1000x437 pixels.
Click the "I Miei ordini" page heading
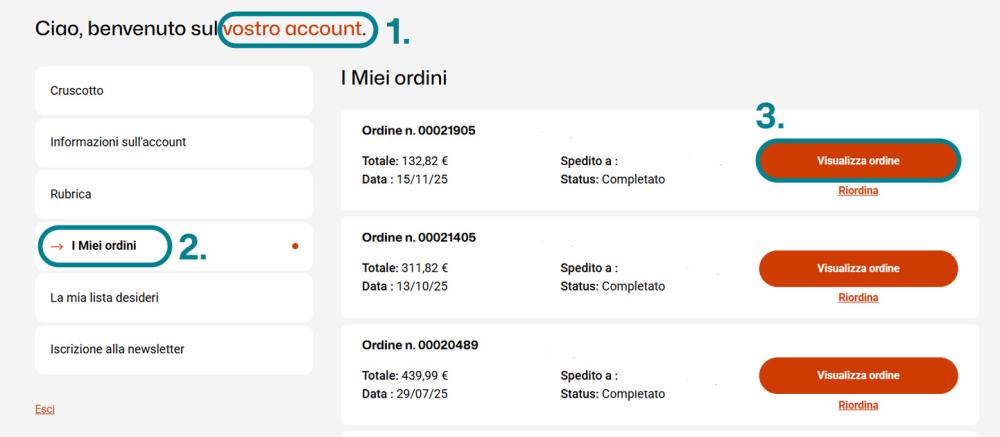pyautogui.click(x=393, y=78)
